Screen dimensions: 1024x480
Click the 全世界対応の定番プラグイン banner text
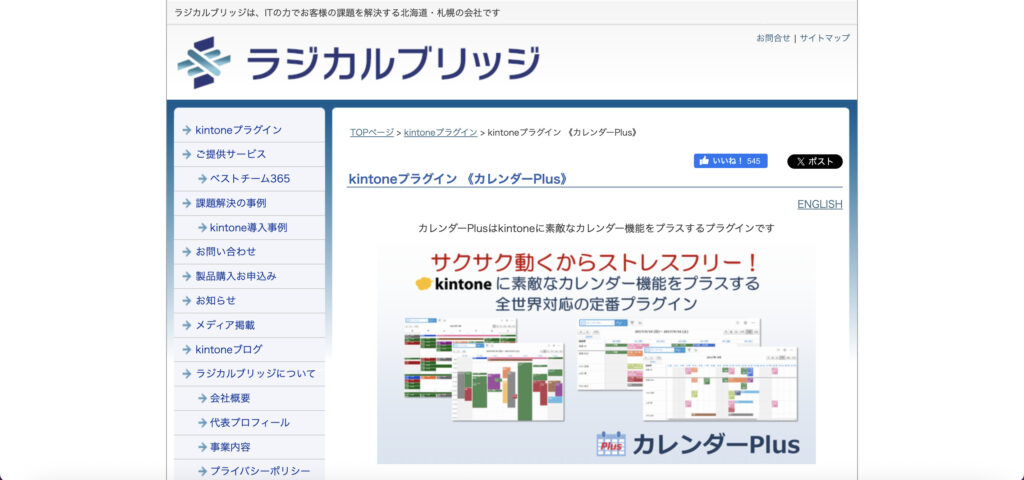[x=596, y=304]
